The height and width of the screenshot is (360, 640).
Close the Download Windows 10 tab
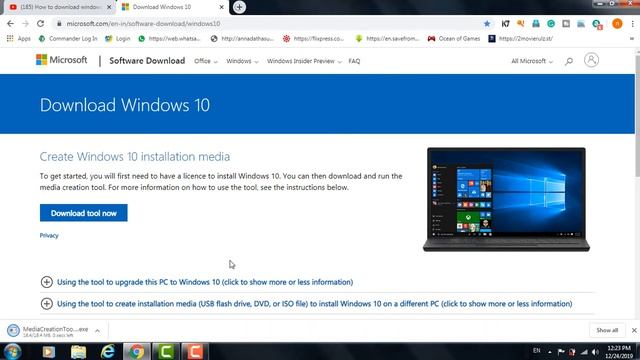pyautogui.click(x=221, y=7)
